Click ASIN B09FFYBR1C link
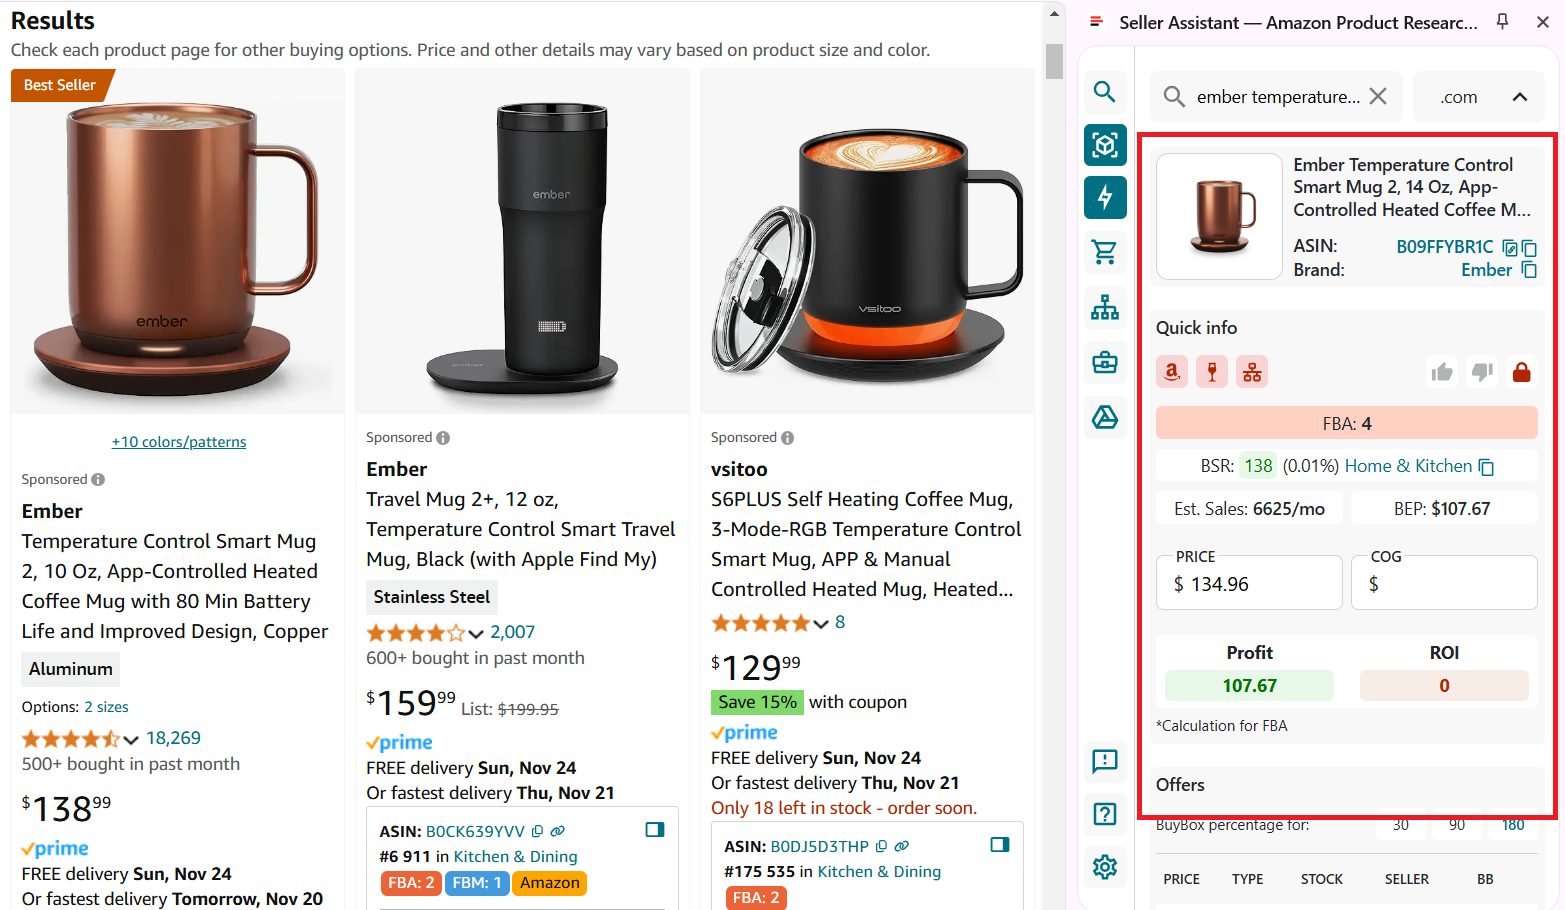The height and width of the screenshot is (910, 1565). (x=1444, y=247)
